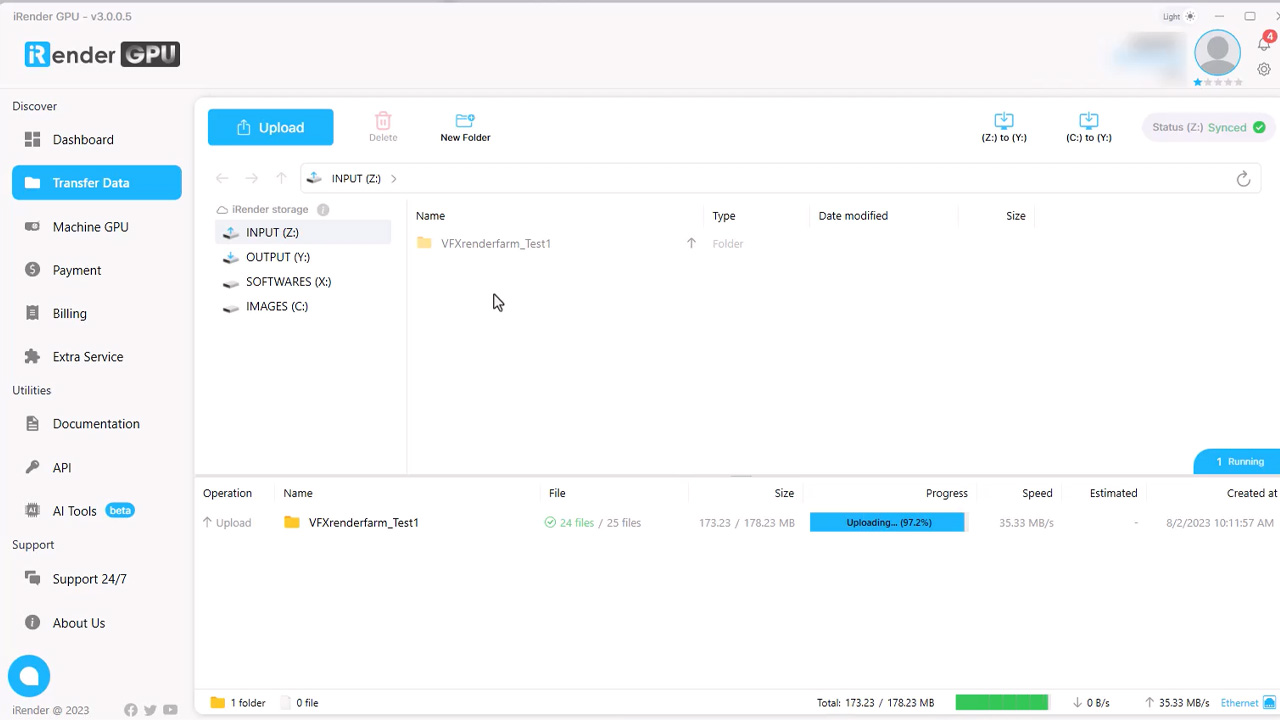
Task: Open the Documentation page
Action: (x=97, y=424)
